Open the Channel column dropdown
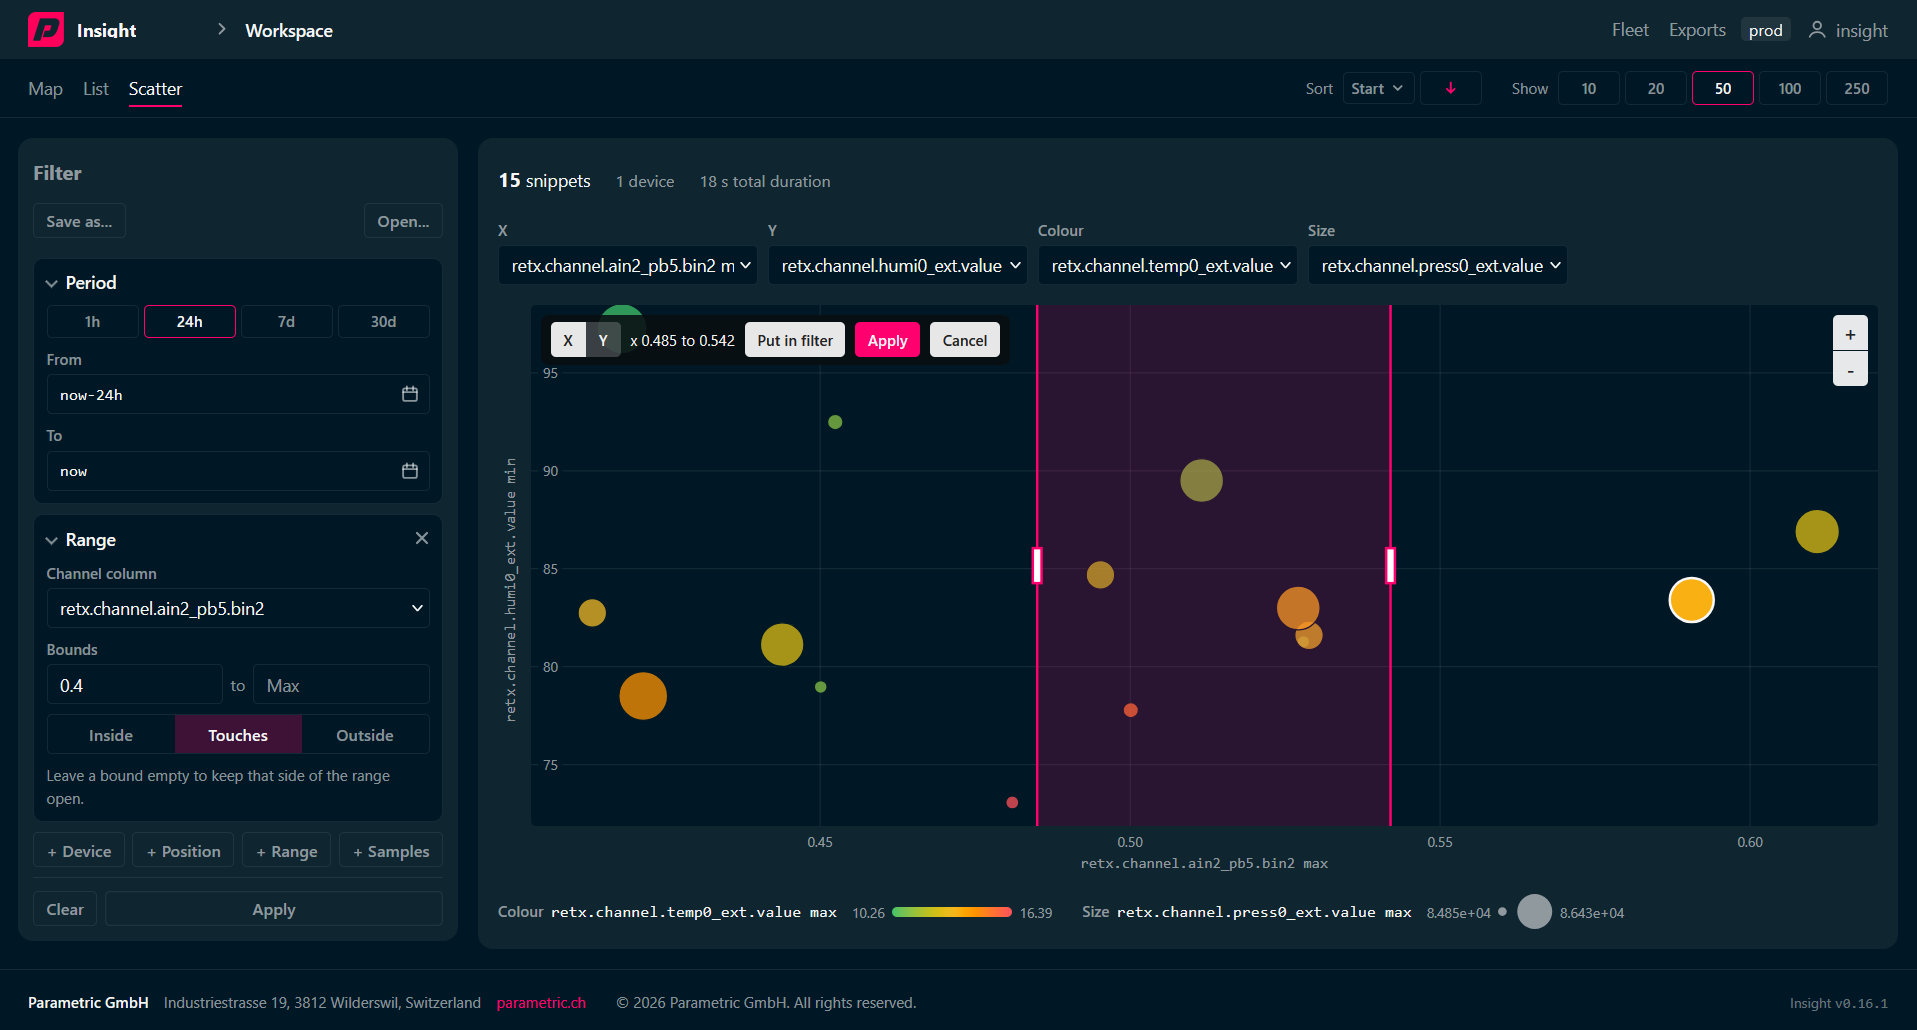The image size is (1917, 1030). coord(238,609)
